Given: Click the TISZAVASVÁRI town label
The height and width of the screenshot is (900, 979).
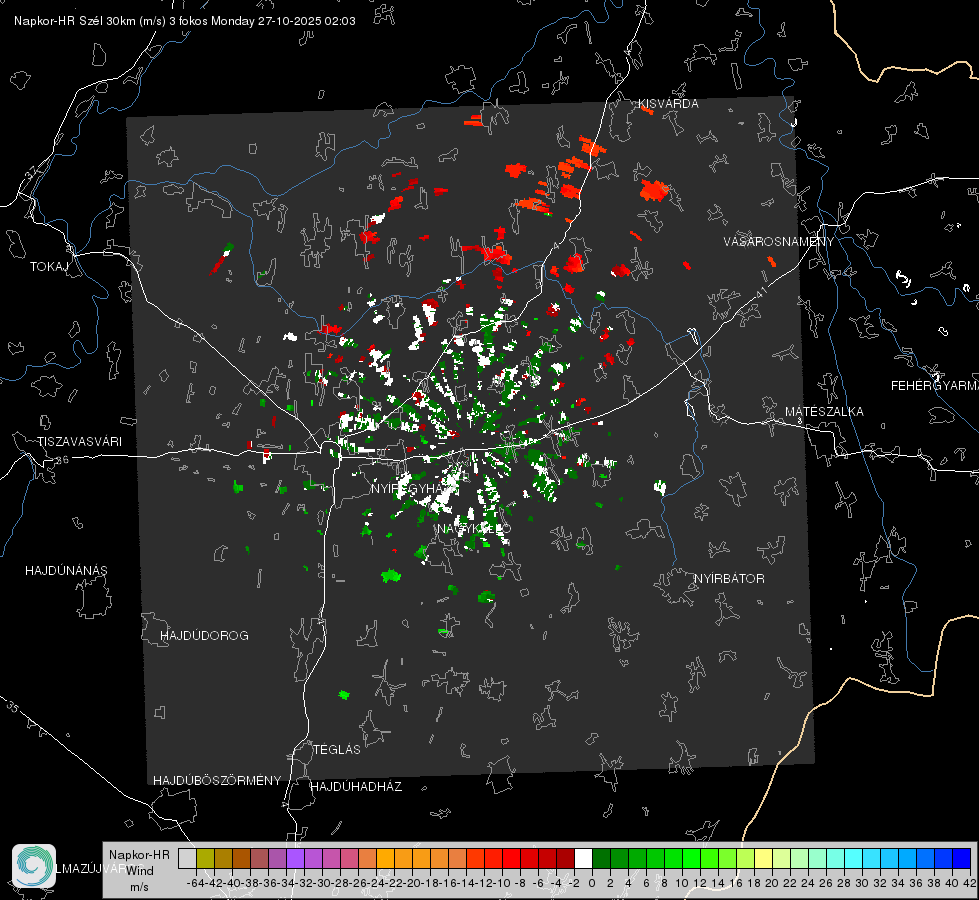Looking at the screenshot, I should [79, 442].
